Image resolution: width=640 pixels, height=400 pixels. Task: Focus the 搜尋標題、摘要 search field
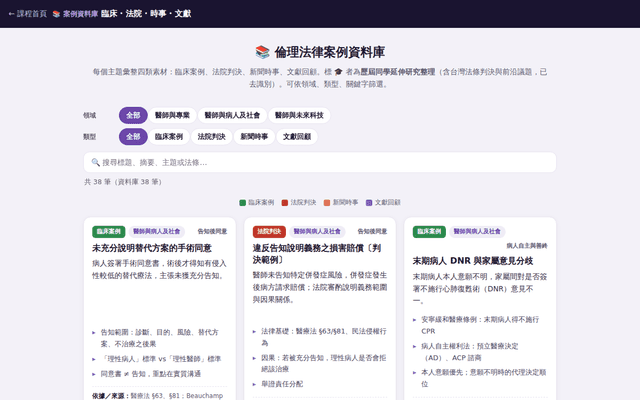pos(320,162)
